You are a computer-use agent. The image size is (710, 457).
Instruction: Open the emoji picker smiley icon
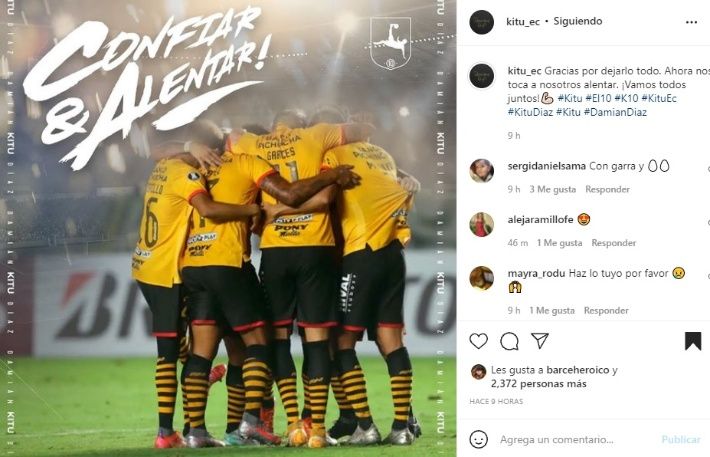pos(479,439)
